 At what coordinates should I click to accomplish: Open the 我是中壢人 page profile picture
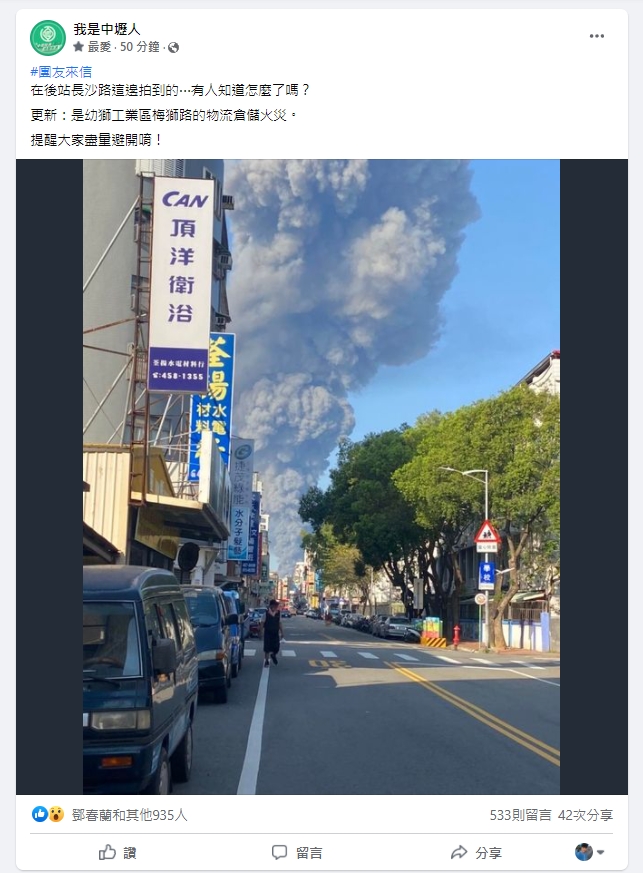pyautogui.click(x=48, y=38)
